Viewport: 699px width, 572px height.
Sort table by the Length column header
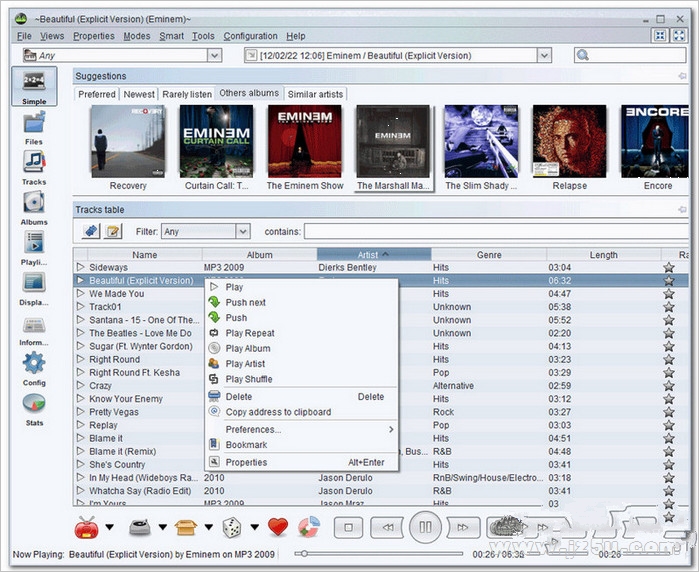(x=604, y=255)
